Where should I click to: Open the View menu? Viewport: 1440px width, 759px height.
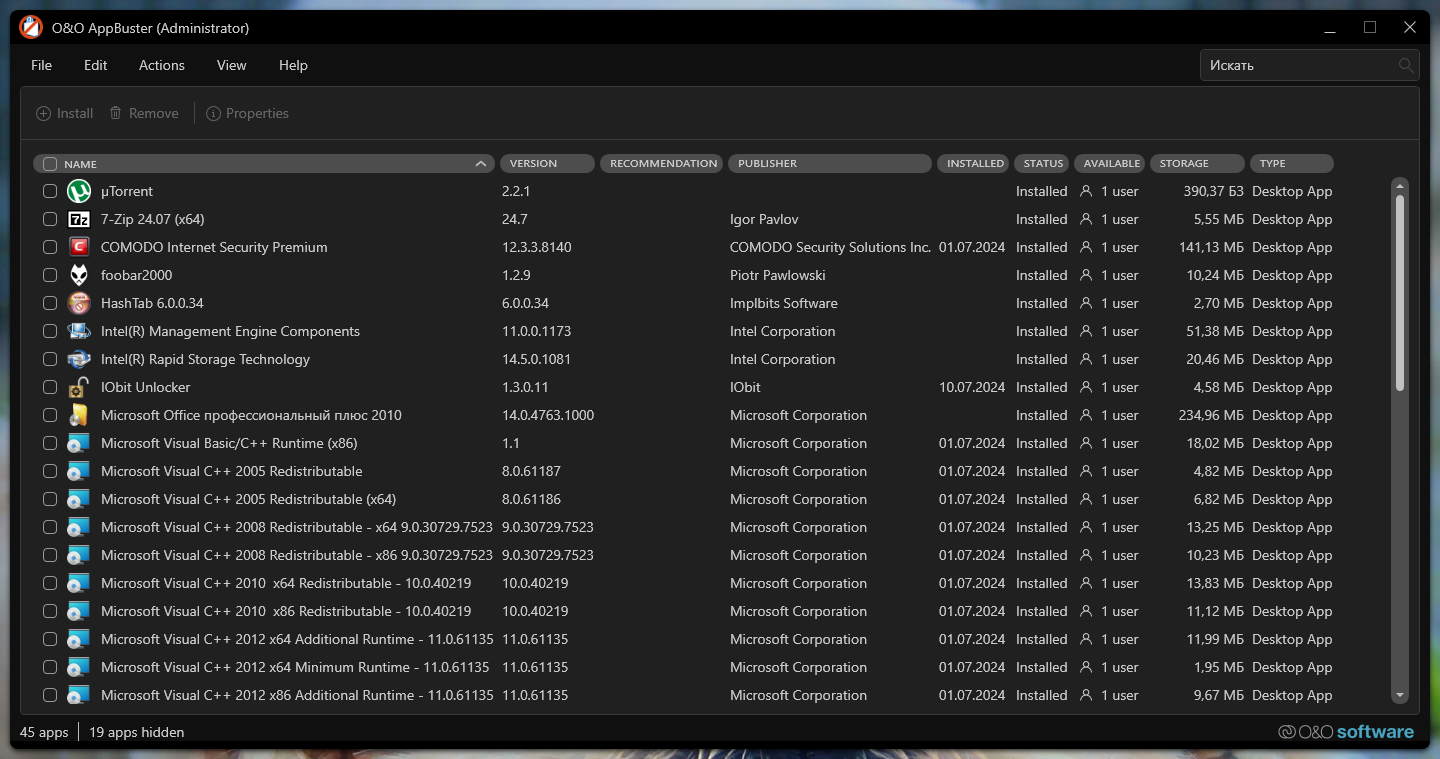click(231, 65)
